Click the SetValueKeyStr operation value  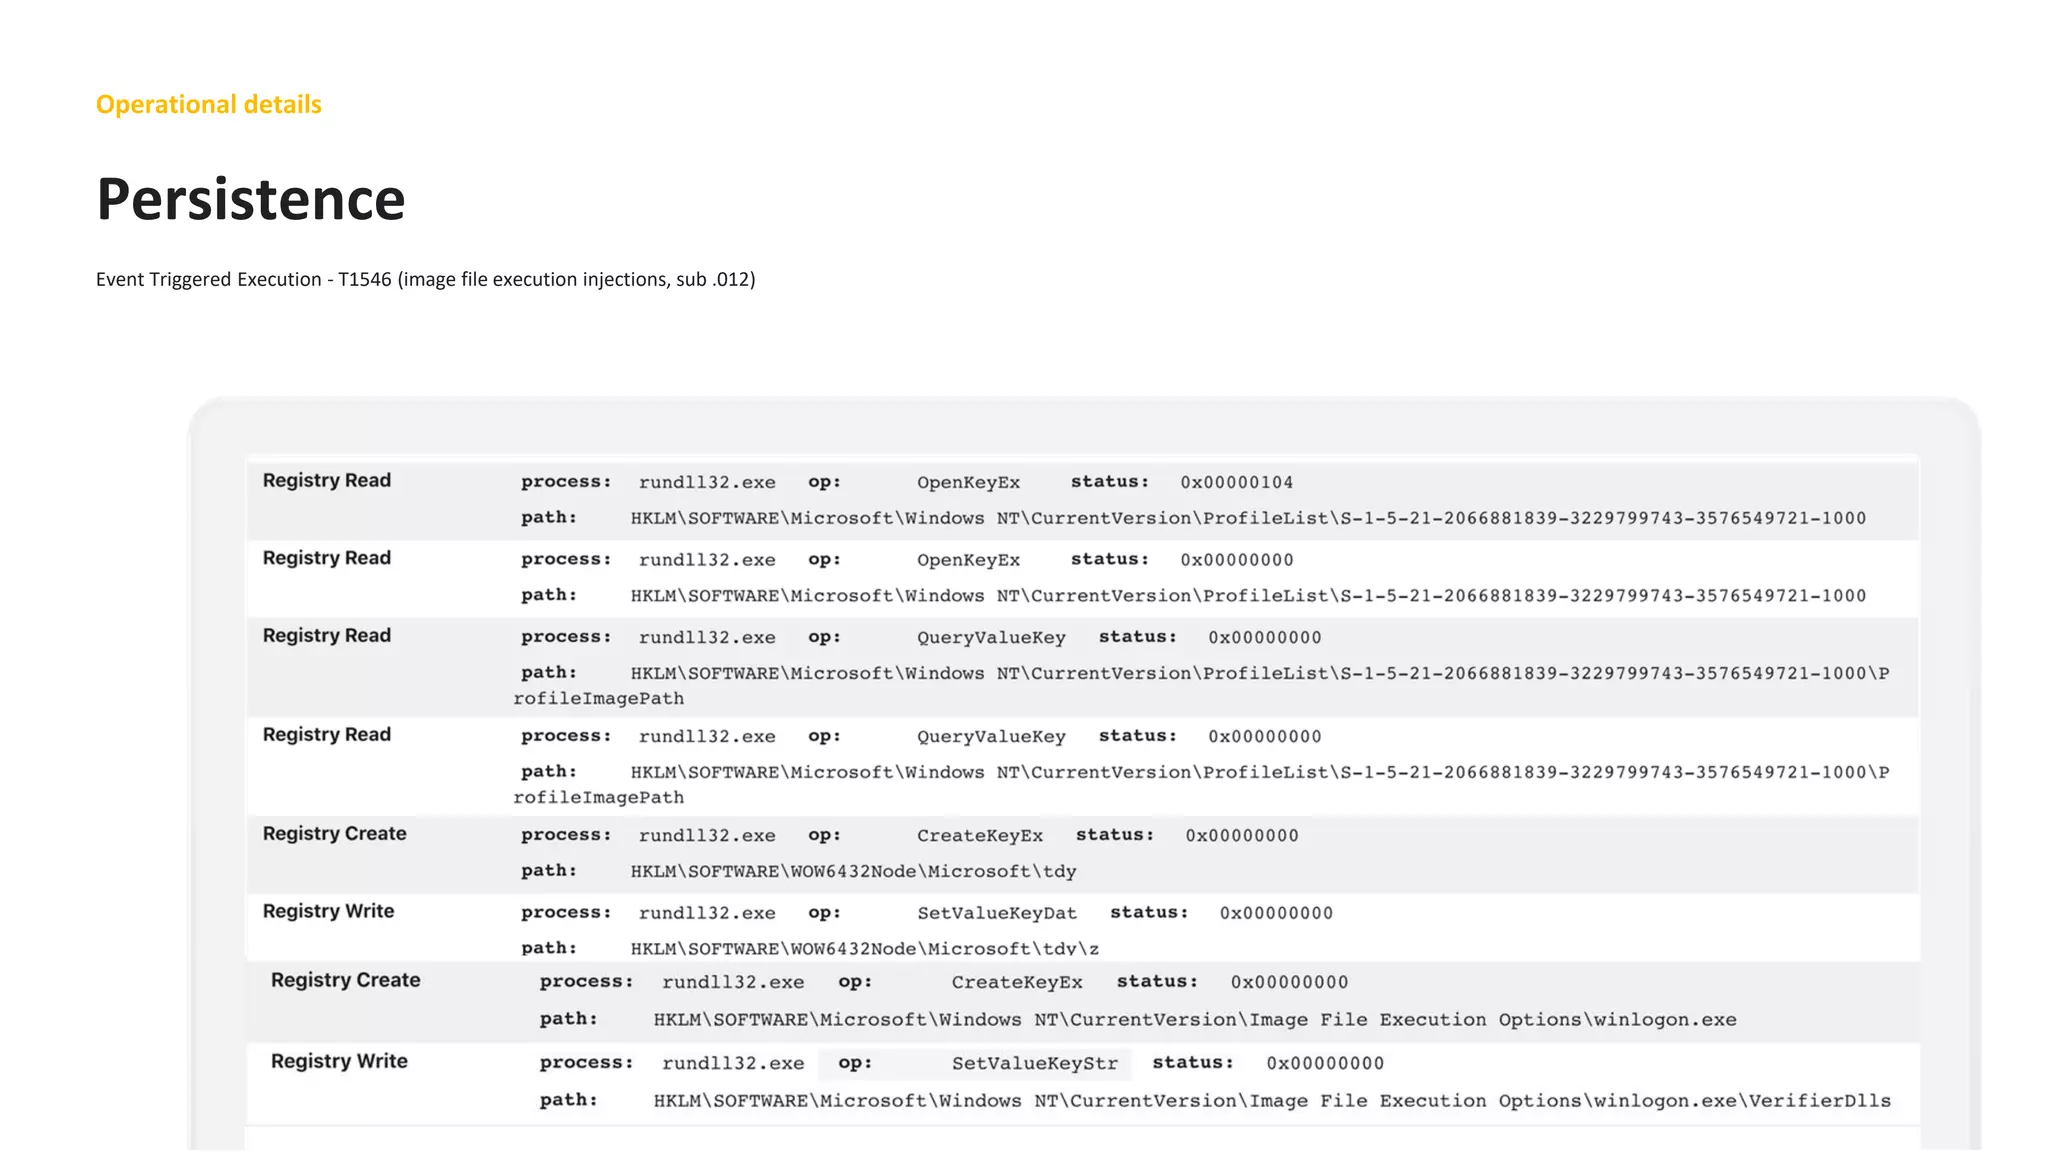[x=1034, y=1063]
